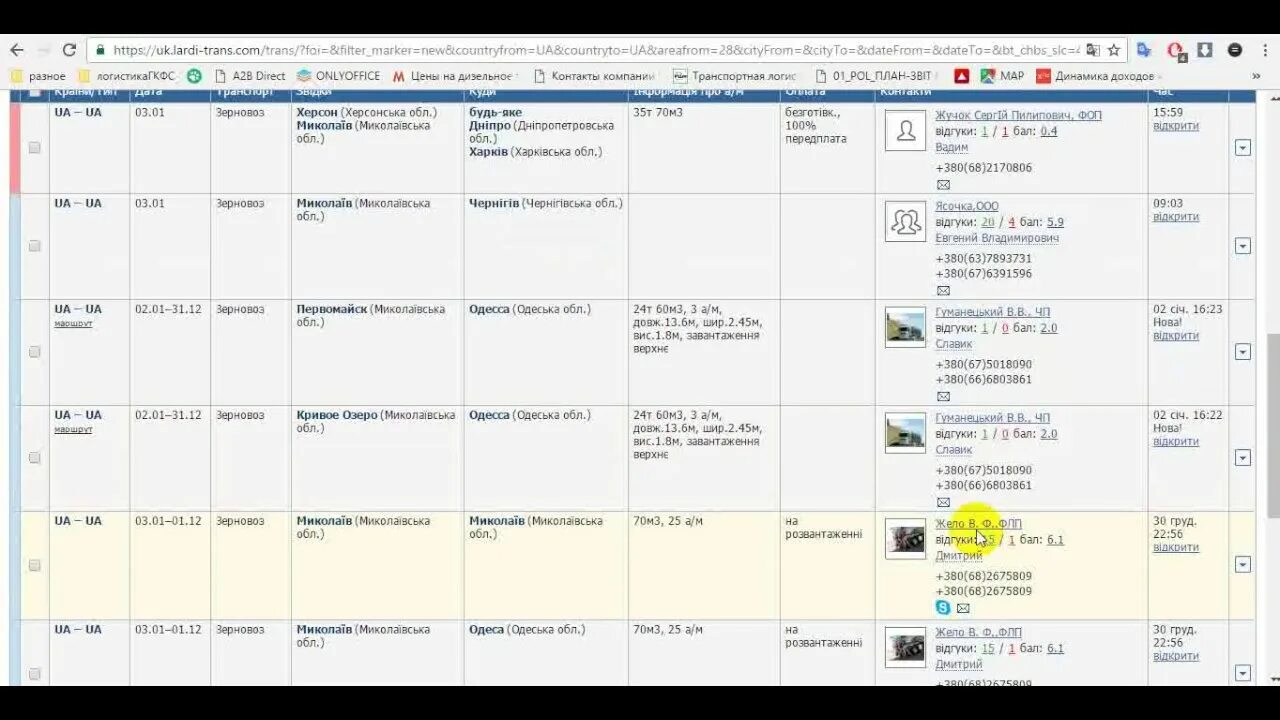Open Ясочка,ООО company link
This screenshot has height=720, width=1280.
(966, 207)
